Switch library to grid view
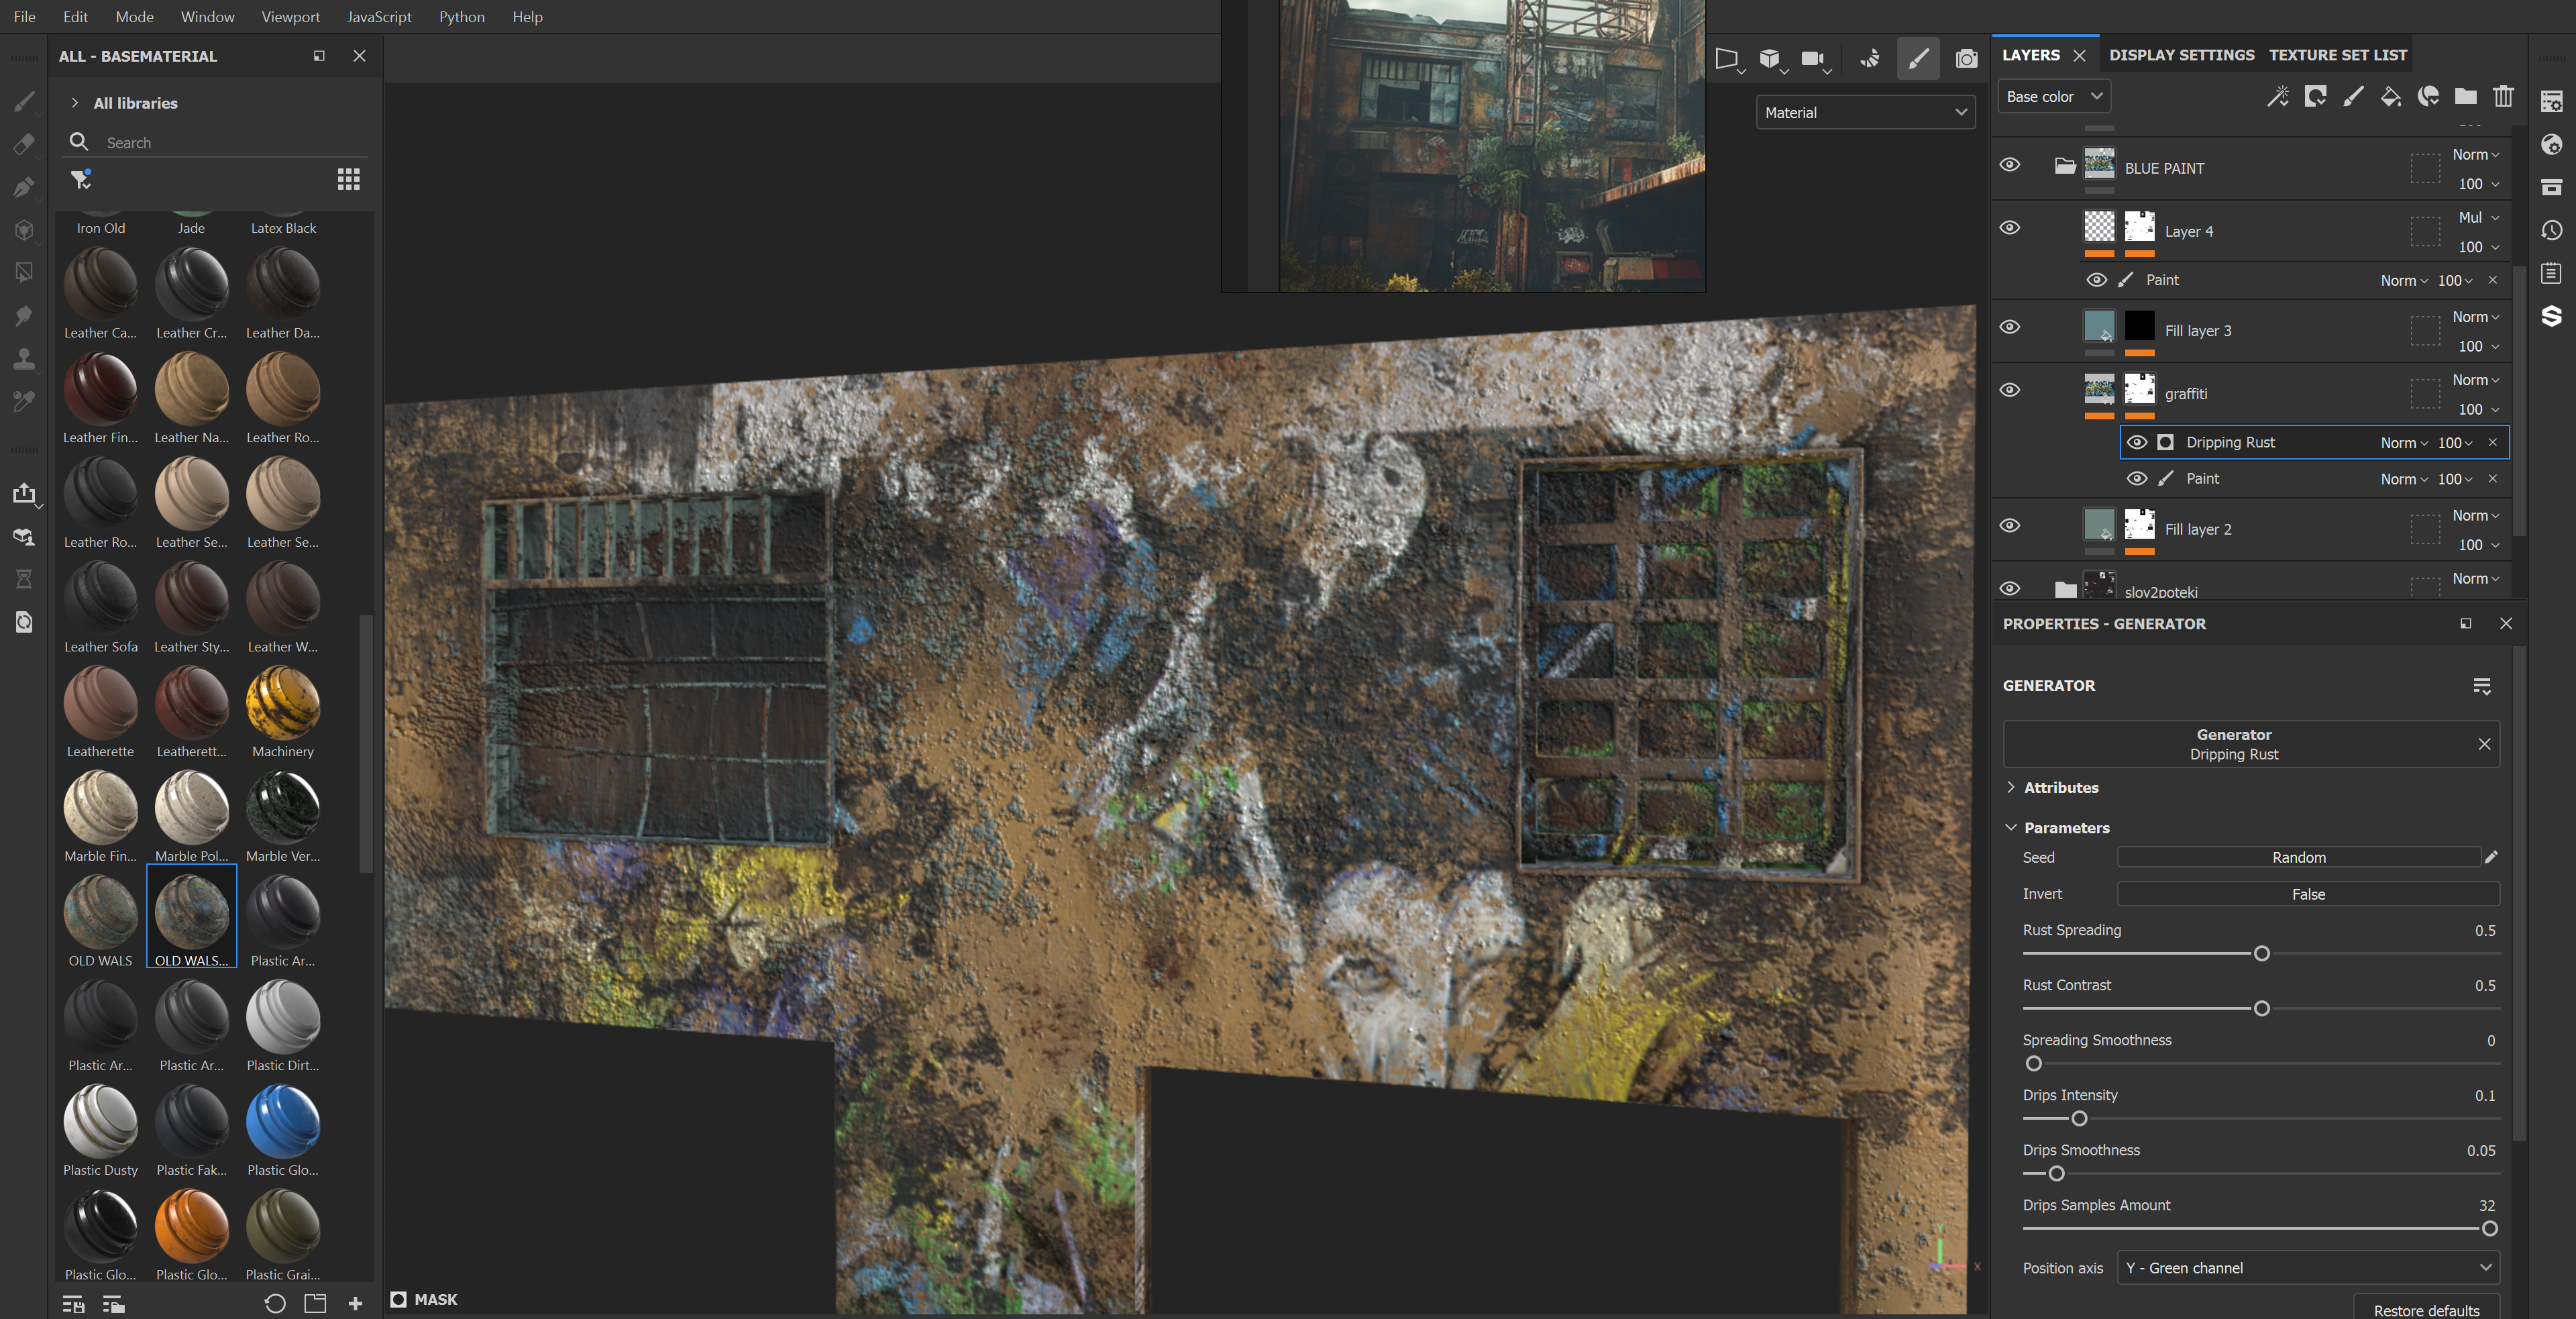This screenshot has height=1319, width=2576. coord(348,179)
